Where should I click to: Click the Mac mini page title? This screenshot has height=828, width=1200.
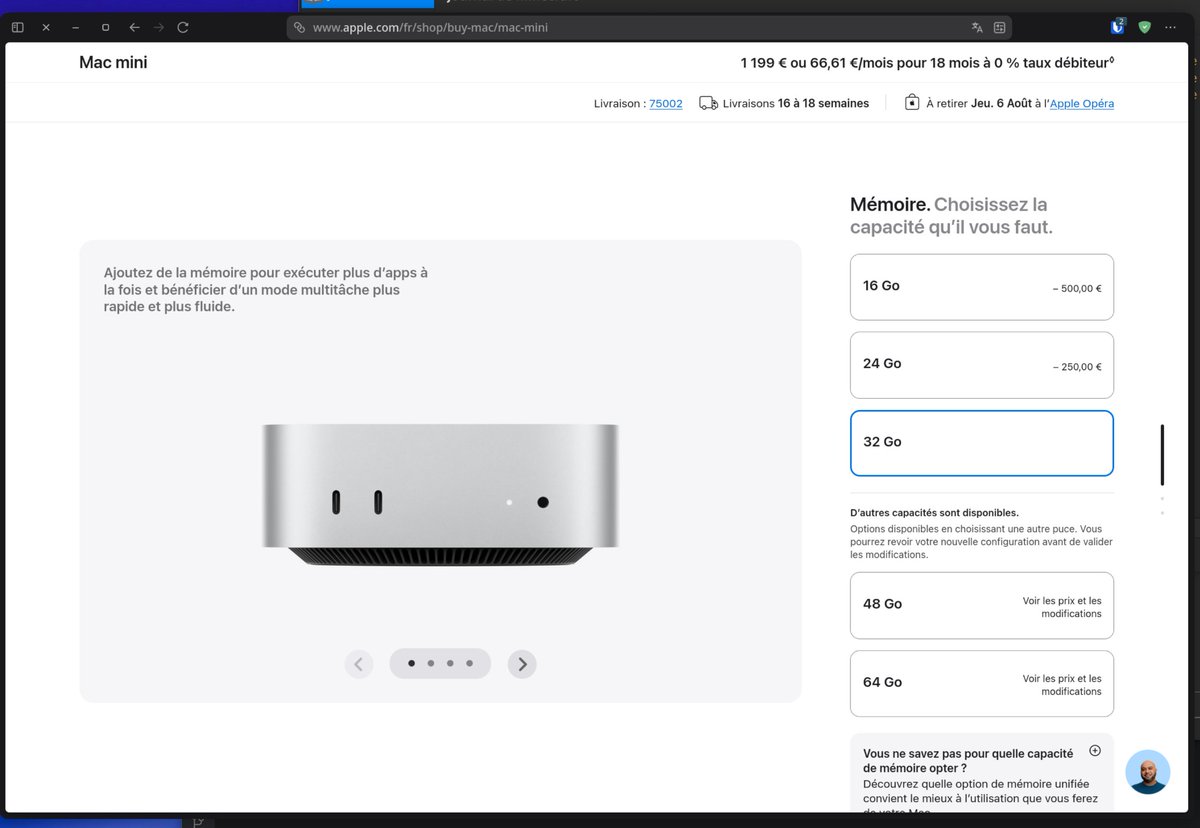[113, 62]
